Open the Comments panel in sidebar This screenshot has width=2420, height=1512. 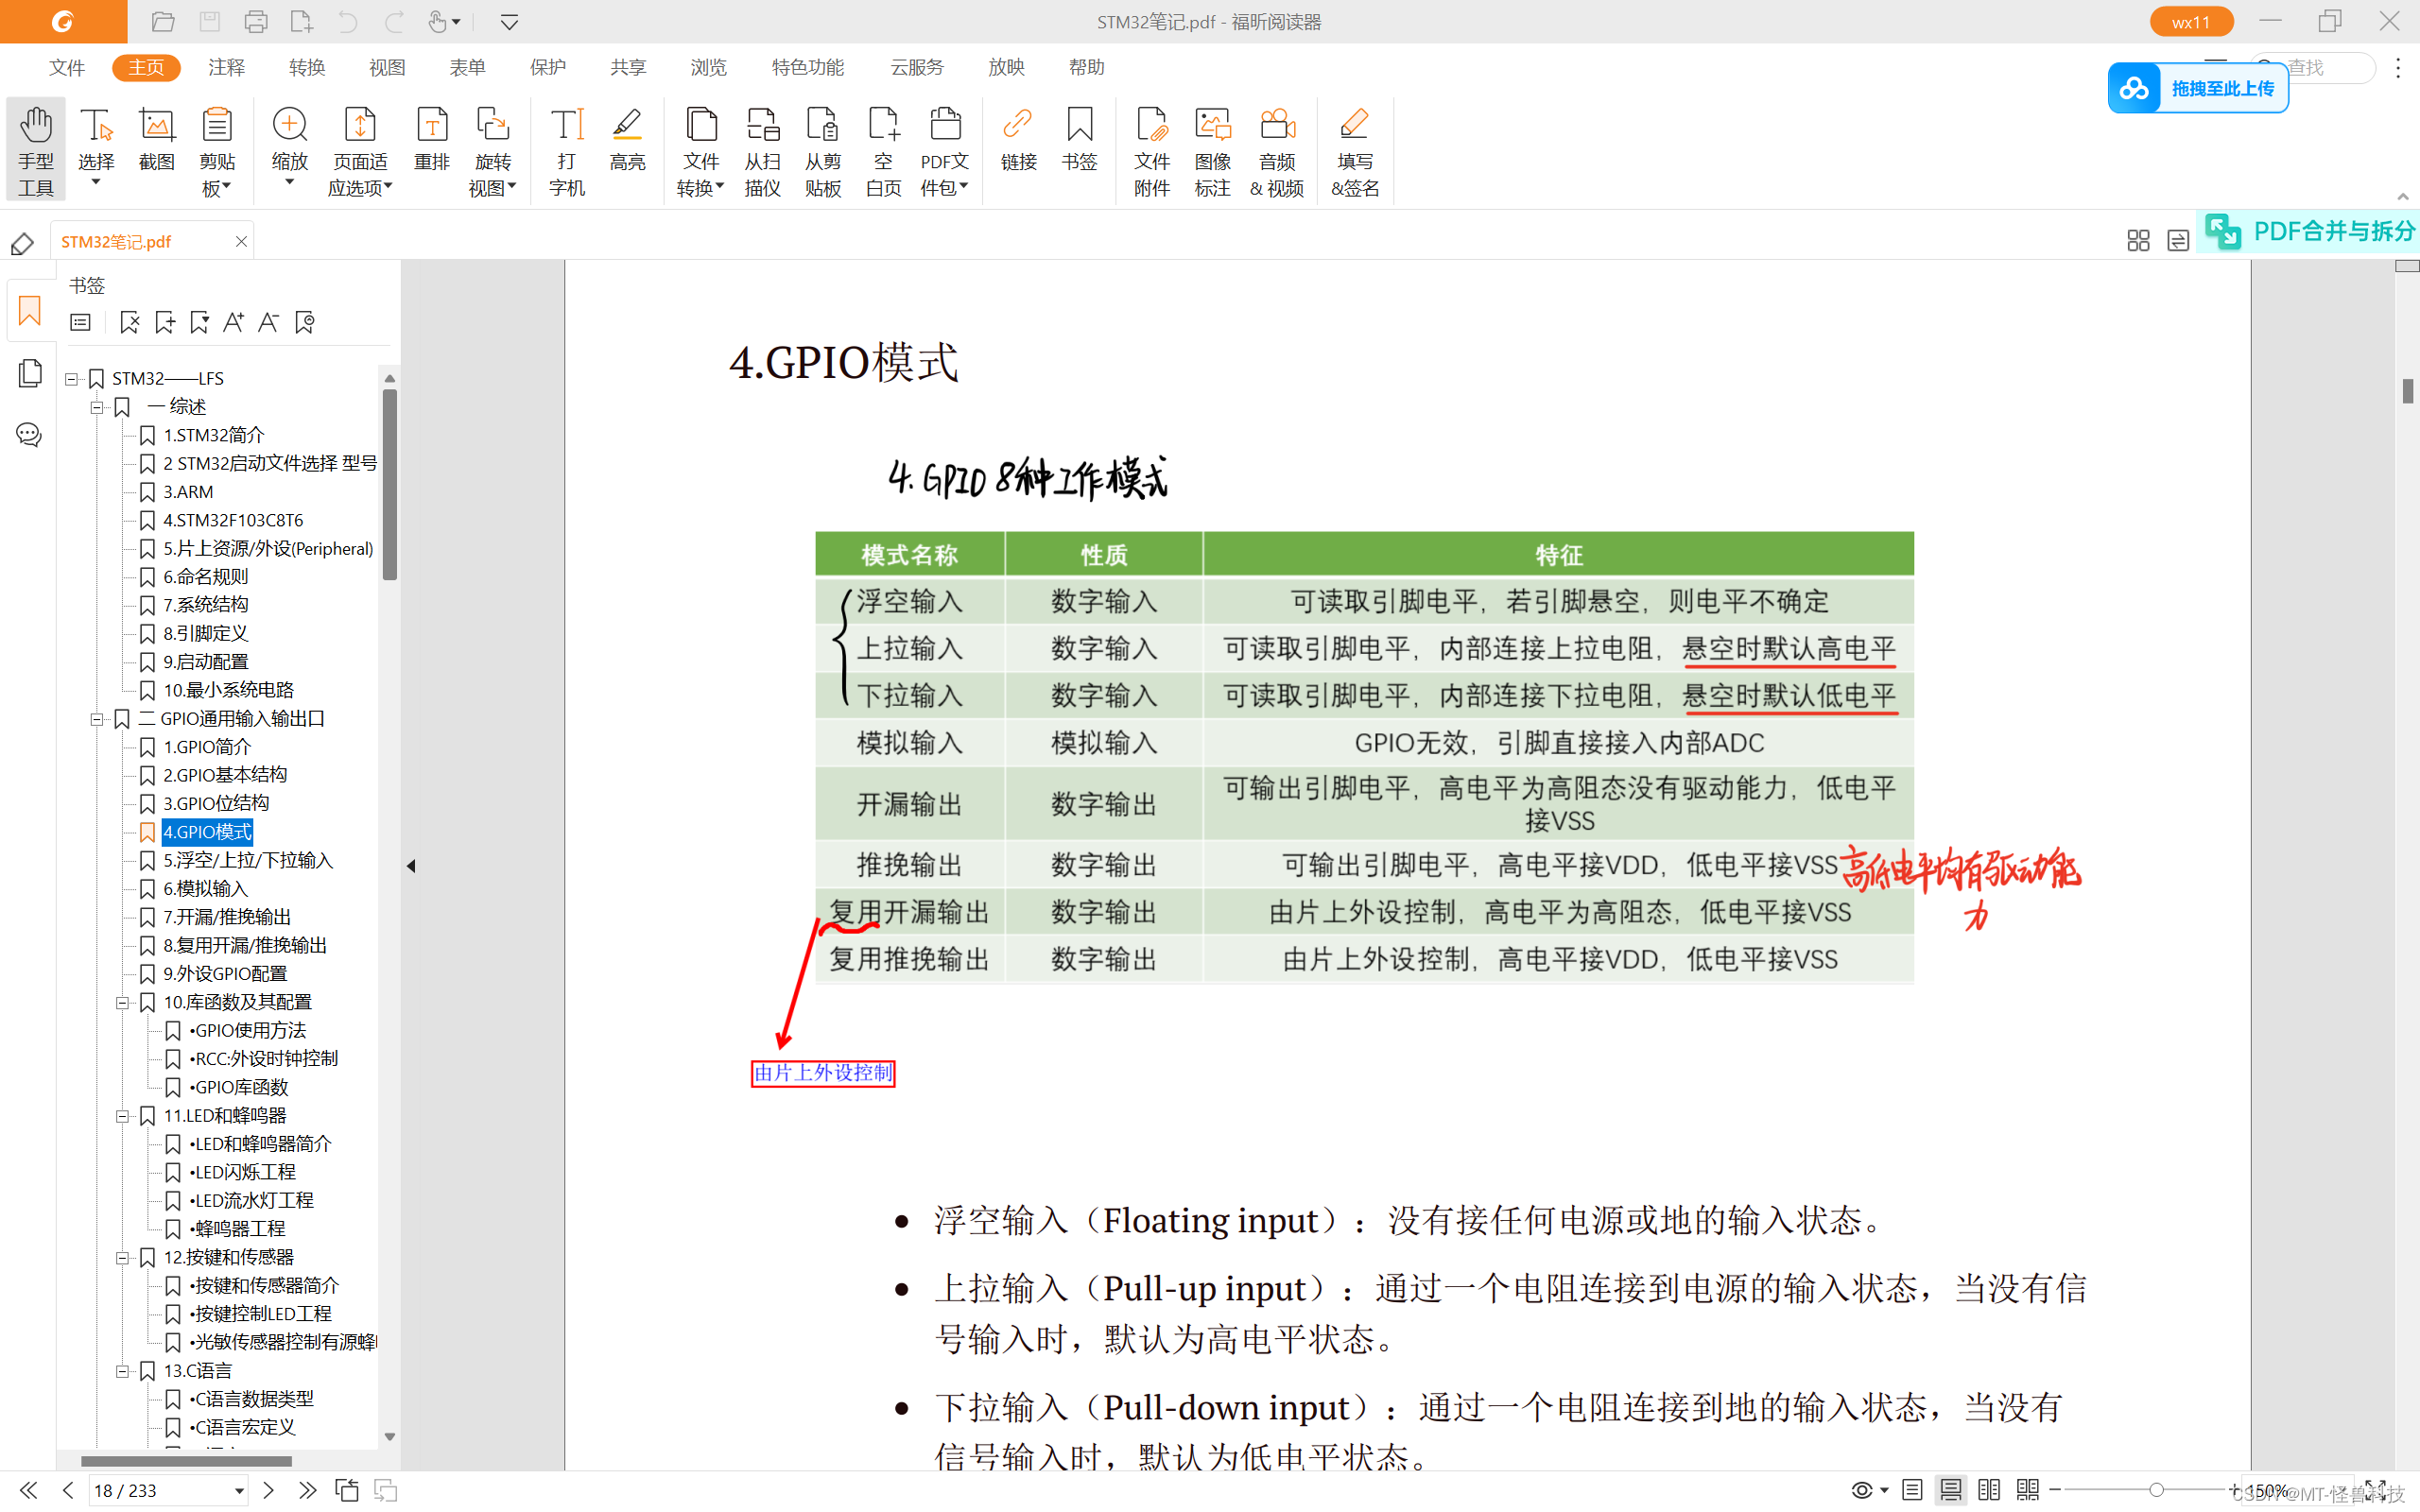click(x=30, y=434)
